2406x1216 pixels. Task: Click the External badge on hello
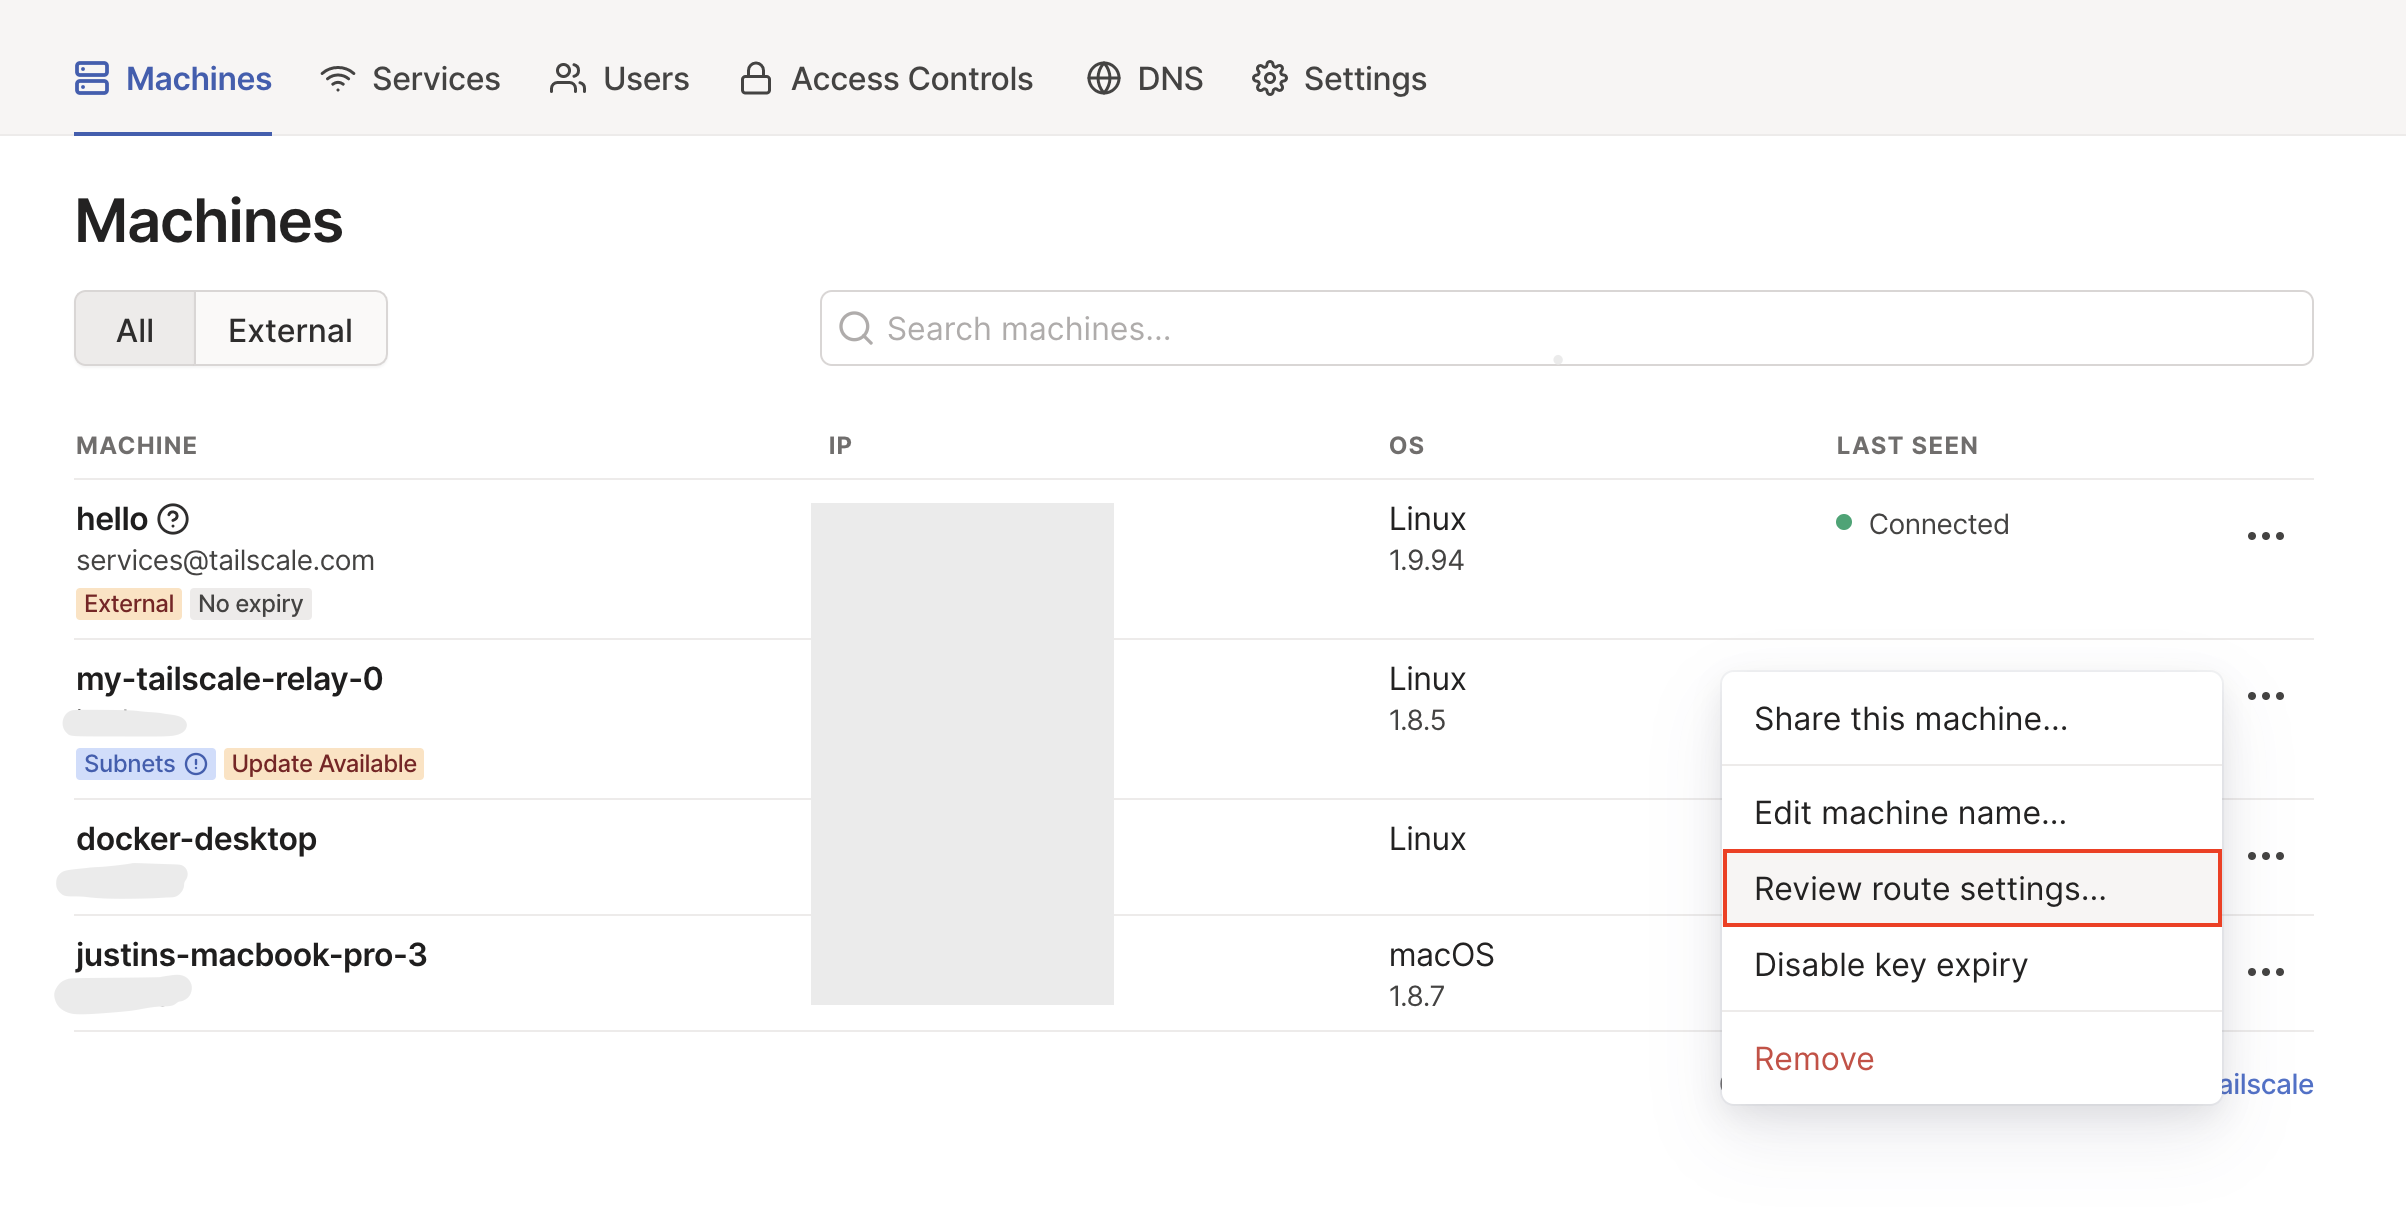pyautogui.click(x=129, y=604)
